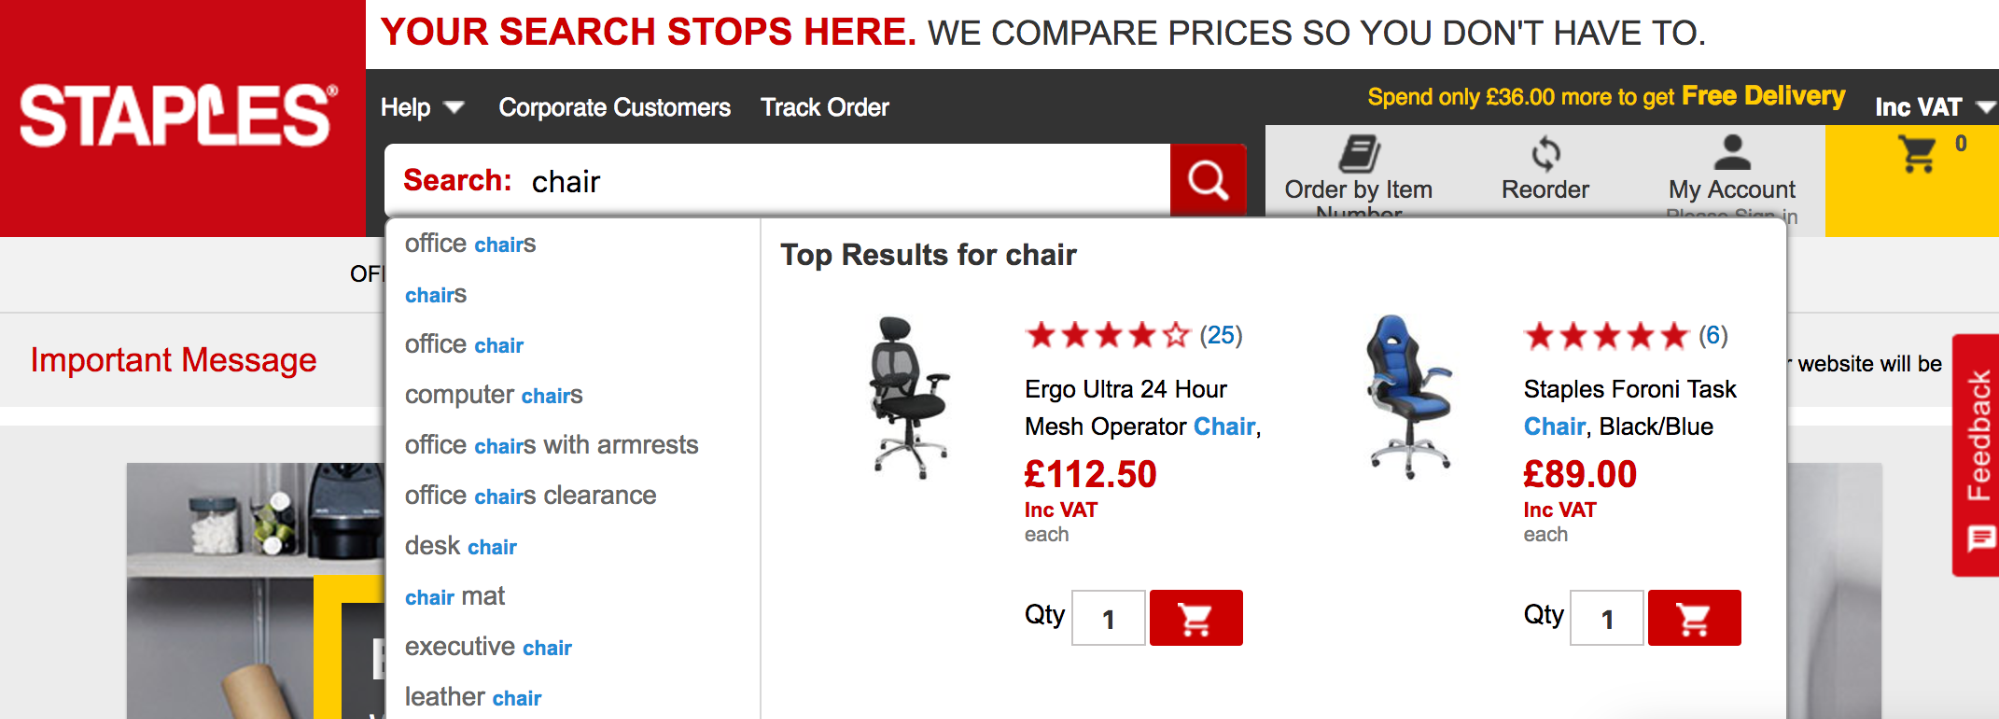Viewport: 1999px width, 719px height.
Task: Click the red search magnifier button
Action: [1207, 180]
